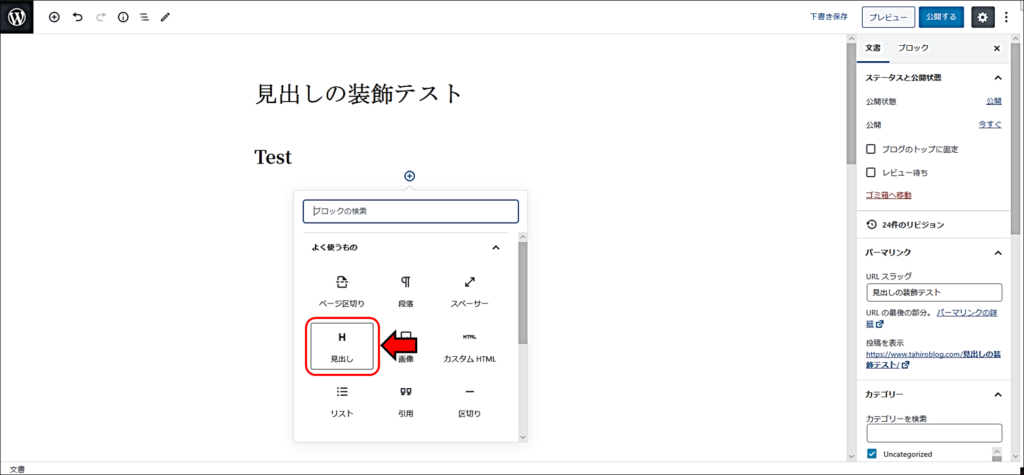Insert a Custom HTML block

(469, 347)
